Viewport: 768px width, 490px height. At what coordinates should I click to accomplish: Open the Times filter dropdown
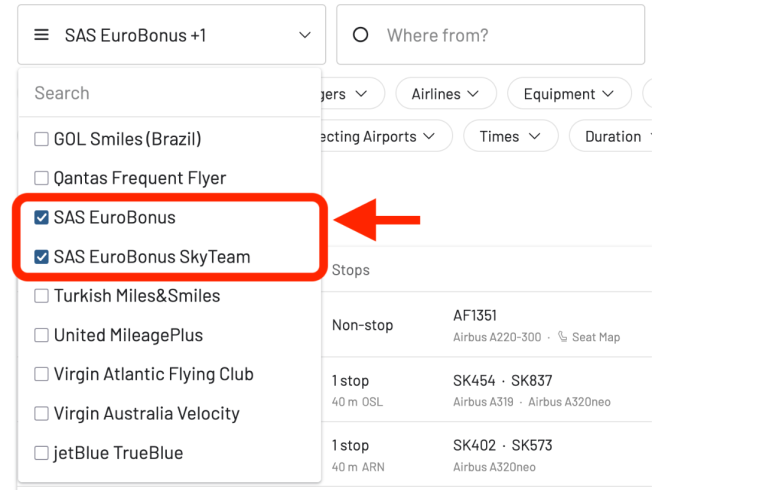pos(510,136)
